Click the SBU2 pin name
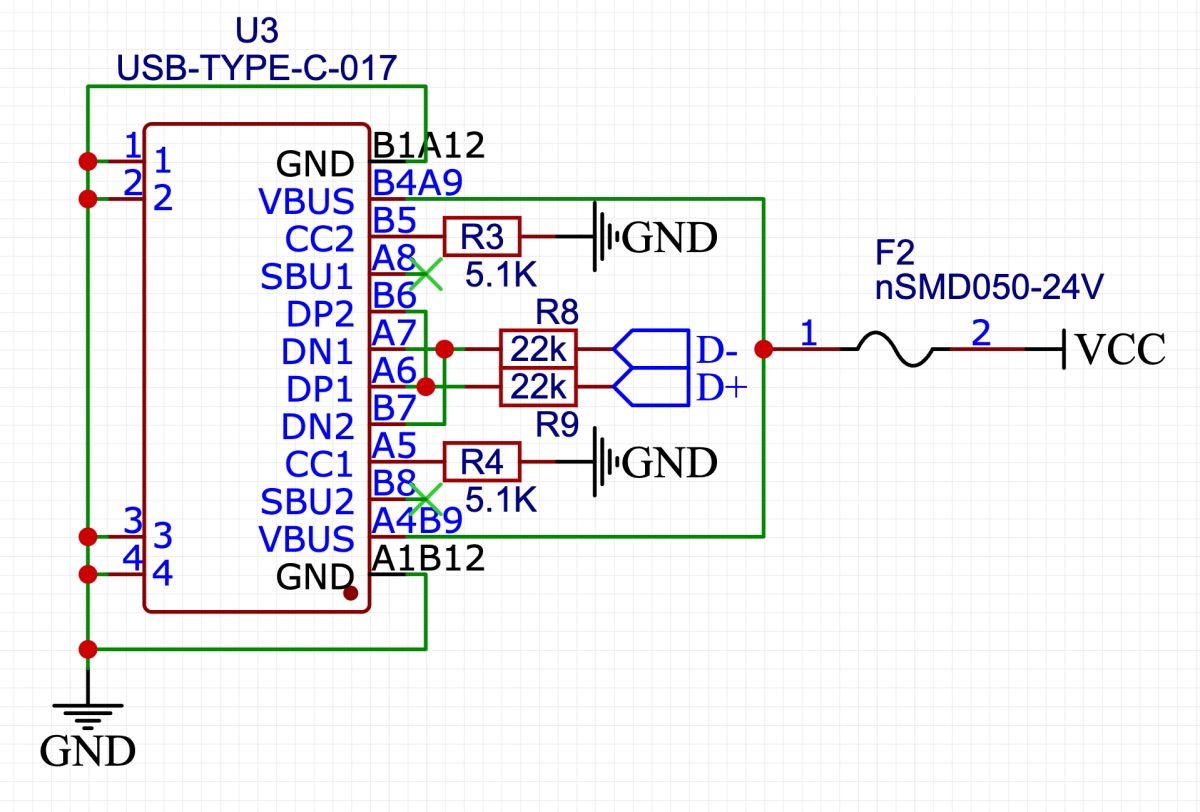 [x=308, y=502]
